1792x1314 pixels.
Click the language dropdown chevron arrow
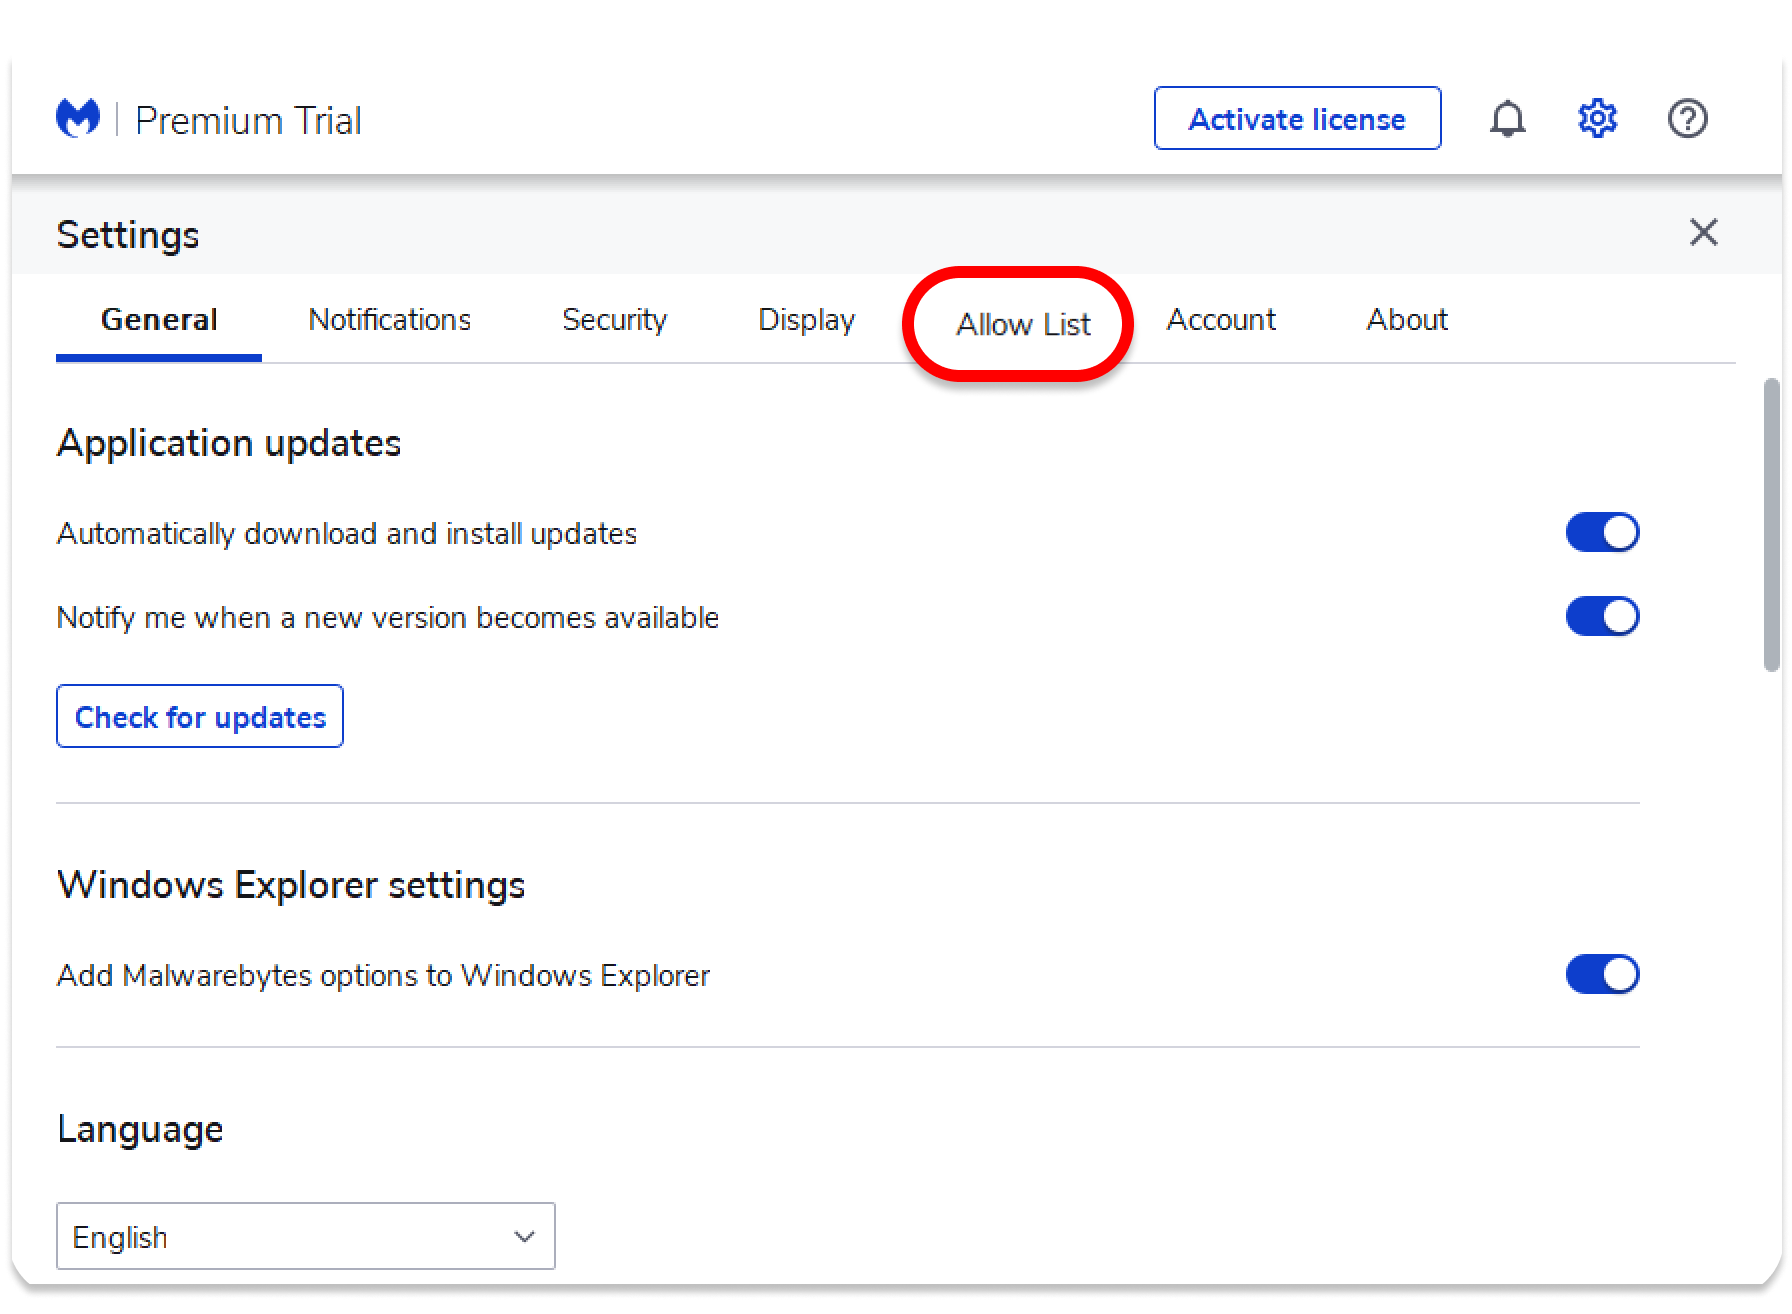(524, 1237)
